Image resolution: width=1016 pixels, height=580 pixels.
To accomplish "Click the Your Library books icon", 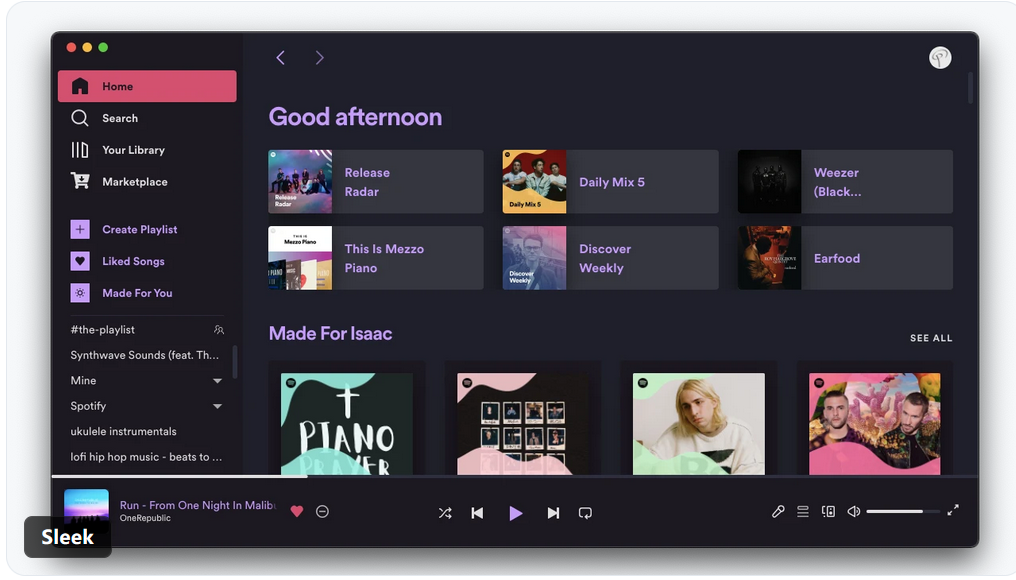I will tap(80, 150).
